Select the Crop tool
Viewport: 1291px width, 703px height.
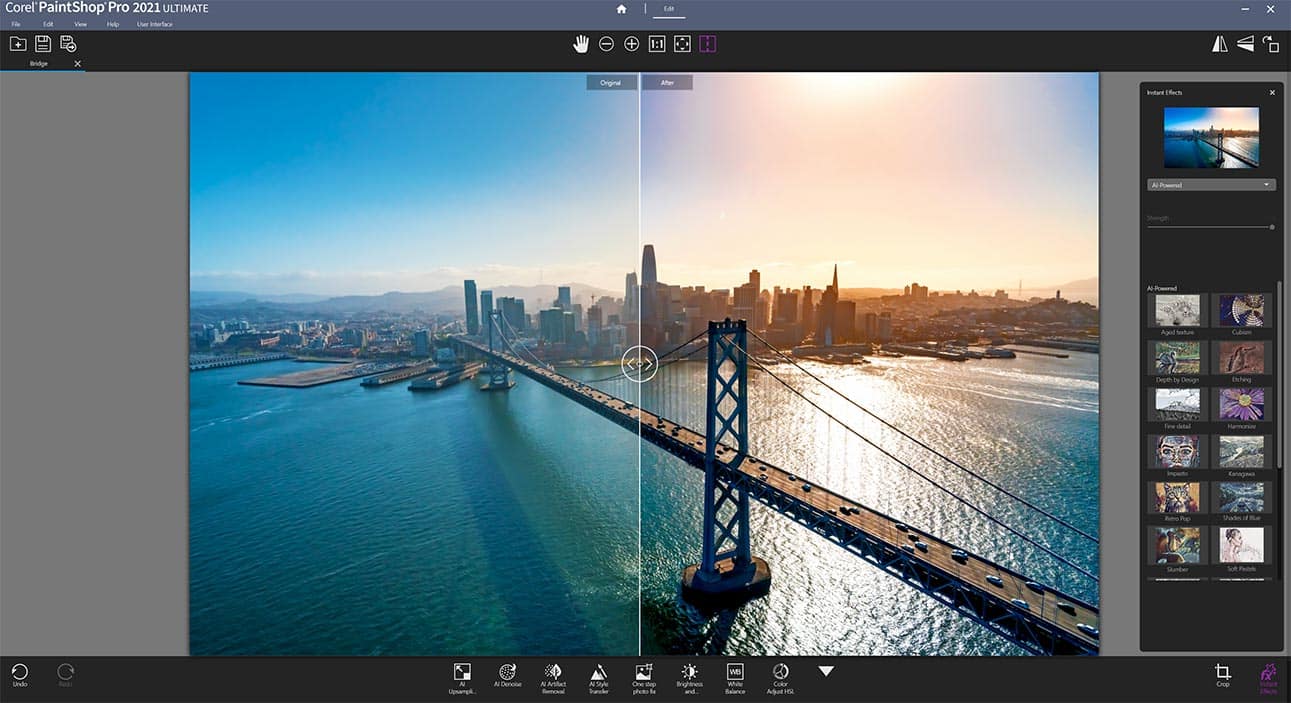pyautogui.click(x=1222, y=676)
